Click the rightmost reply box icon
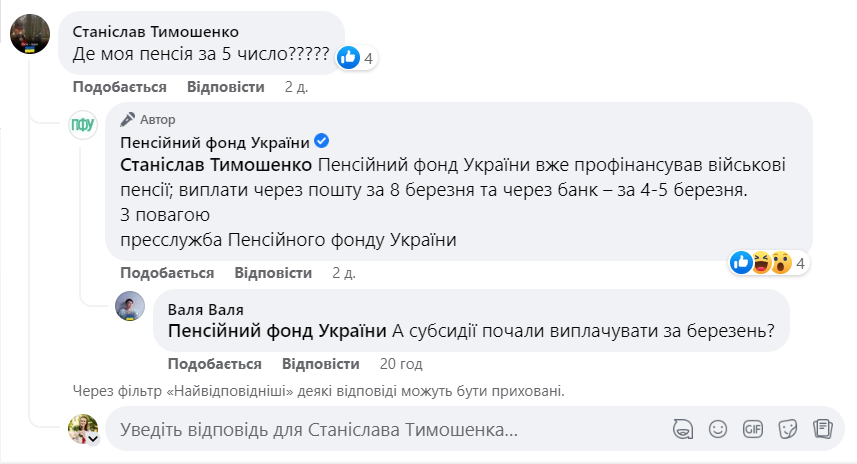The width and height of the screenshot is (857, 464). click(x=822, y=429)
